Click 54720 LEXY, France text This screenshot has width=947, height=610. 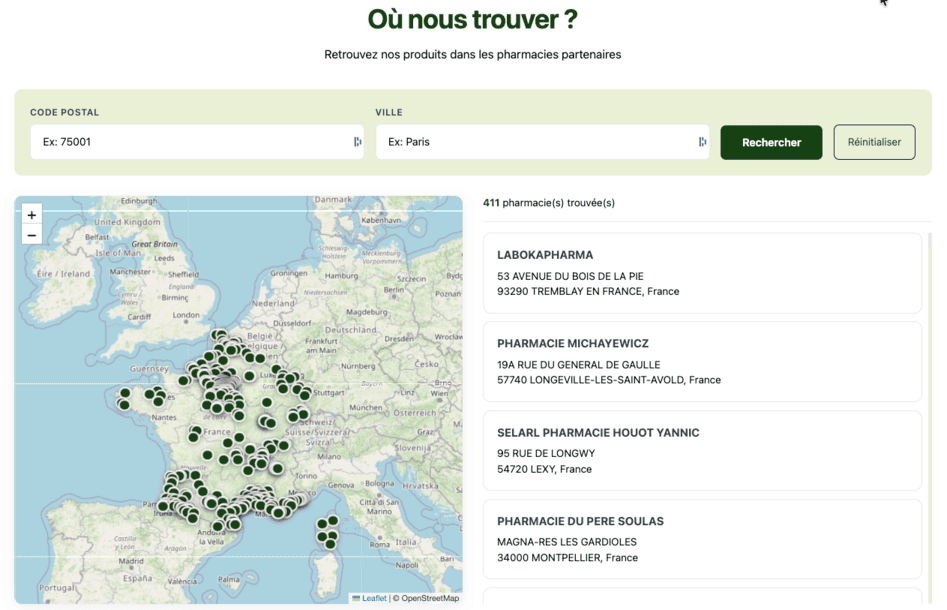(x=544, y=469)
